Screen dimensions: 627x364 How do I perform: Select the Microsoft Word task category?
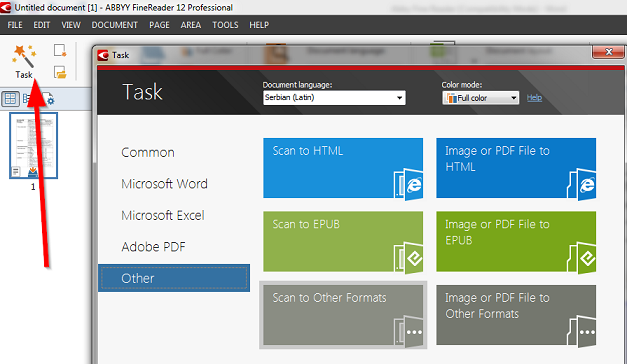point(164,184)
